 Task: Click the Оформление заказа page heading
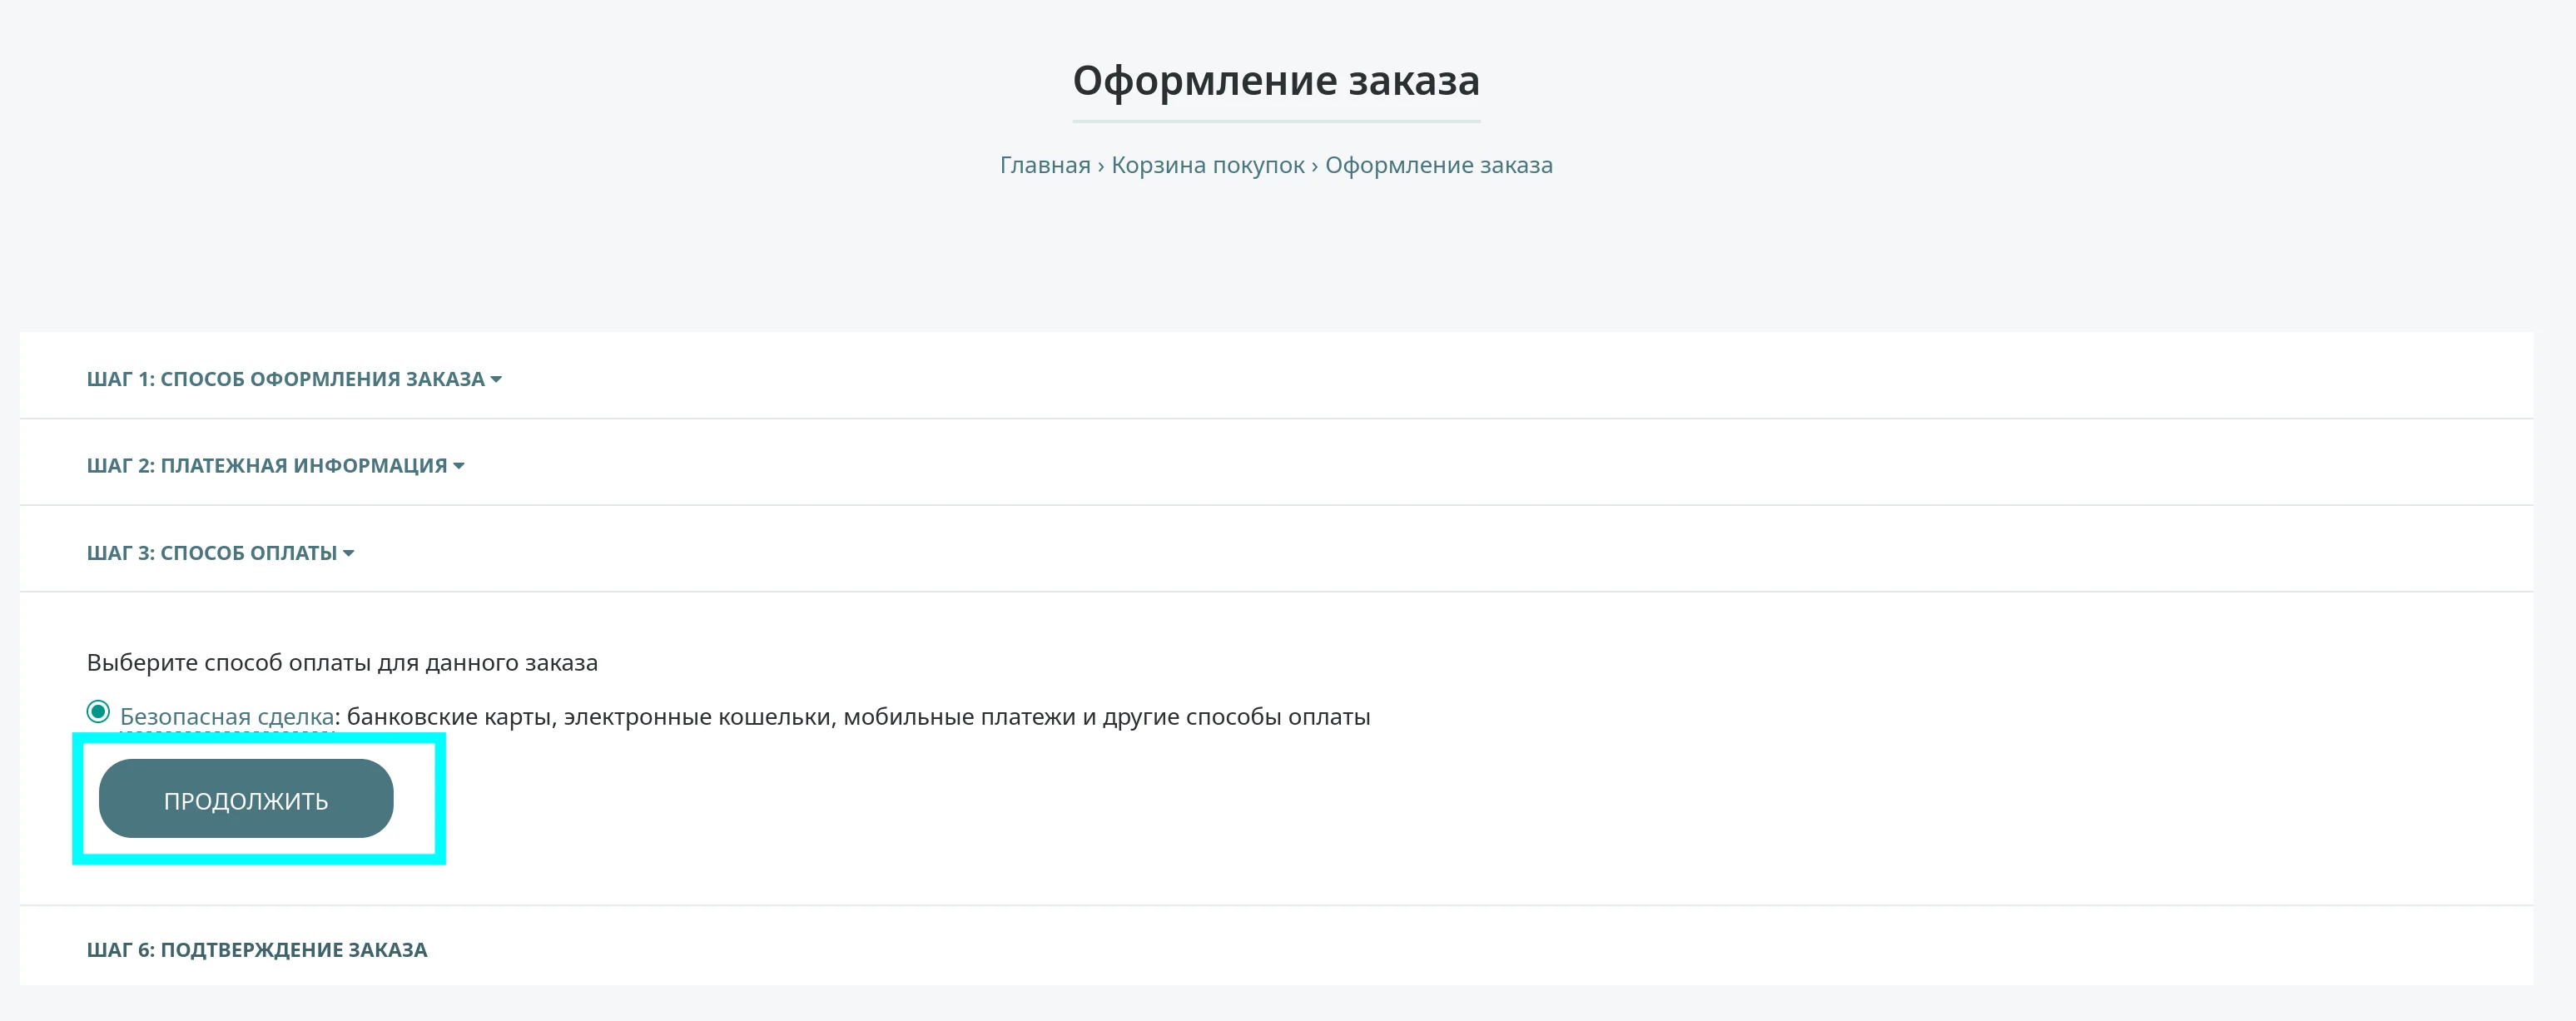[1275, 80]
